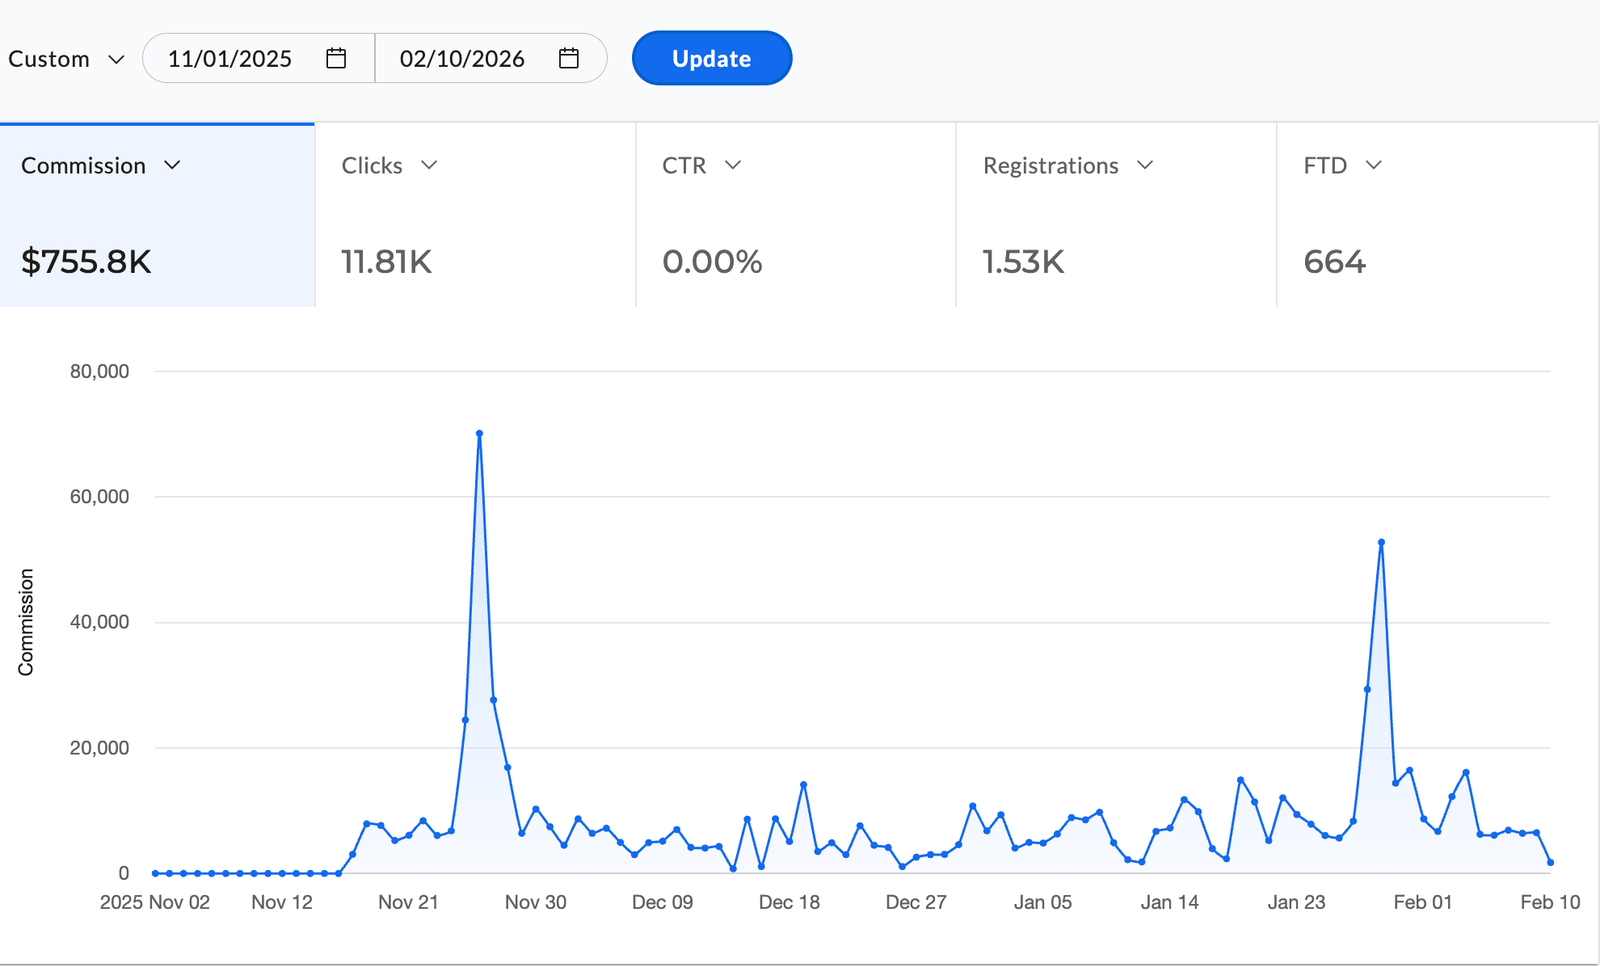
Task: Expand the FTD metric chevron
Action: tap(1374, 165)
